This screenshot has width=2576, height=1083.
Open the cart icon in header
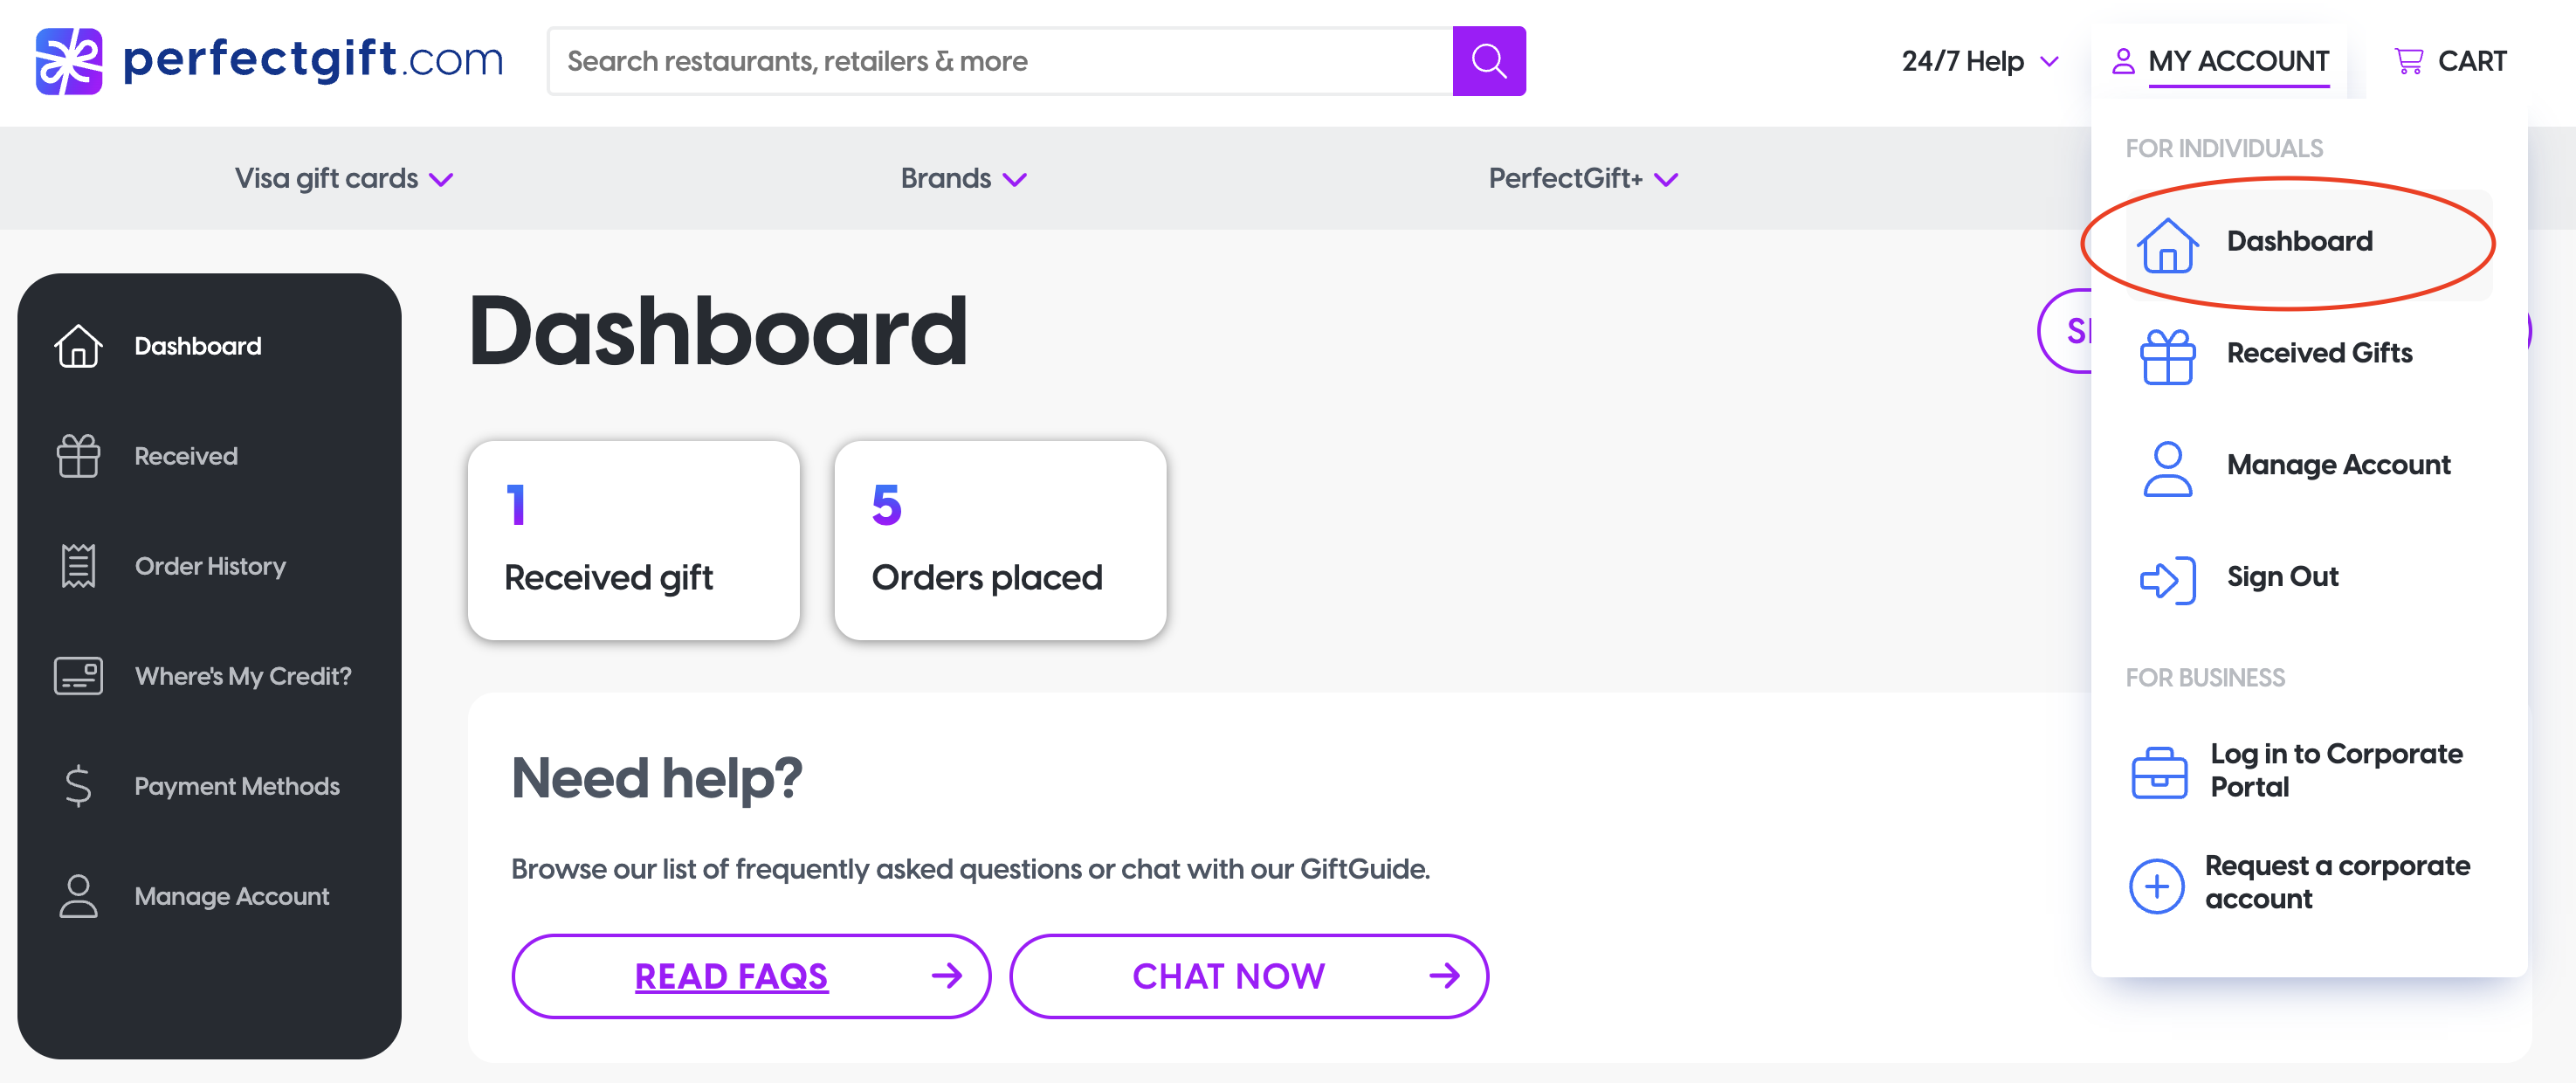pos(2409,61)
